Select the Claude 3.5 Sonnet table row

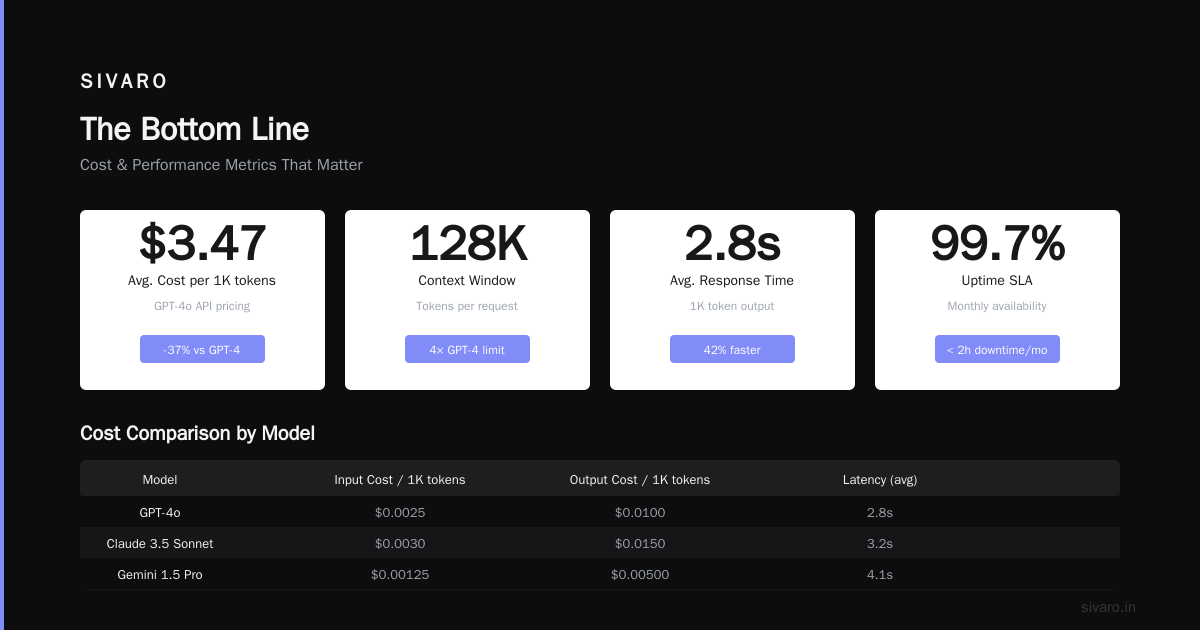[600, 543]
